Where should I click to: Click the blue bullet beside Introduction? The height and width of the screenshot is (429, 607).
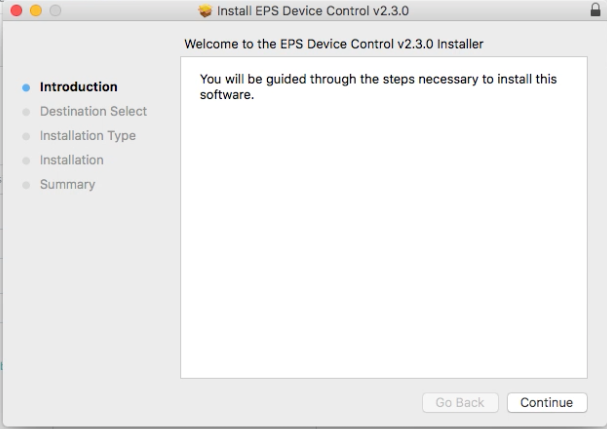25,87
